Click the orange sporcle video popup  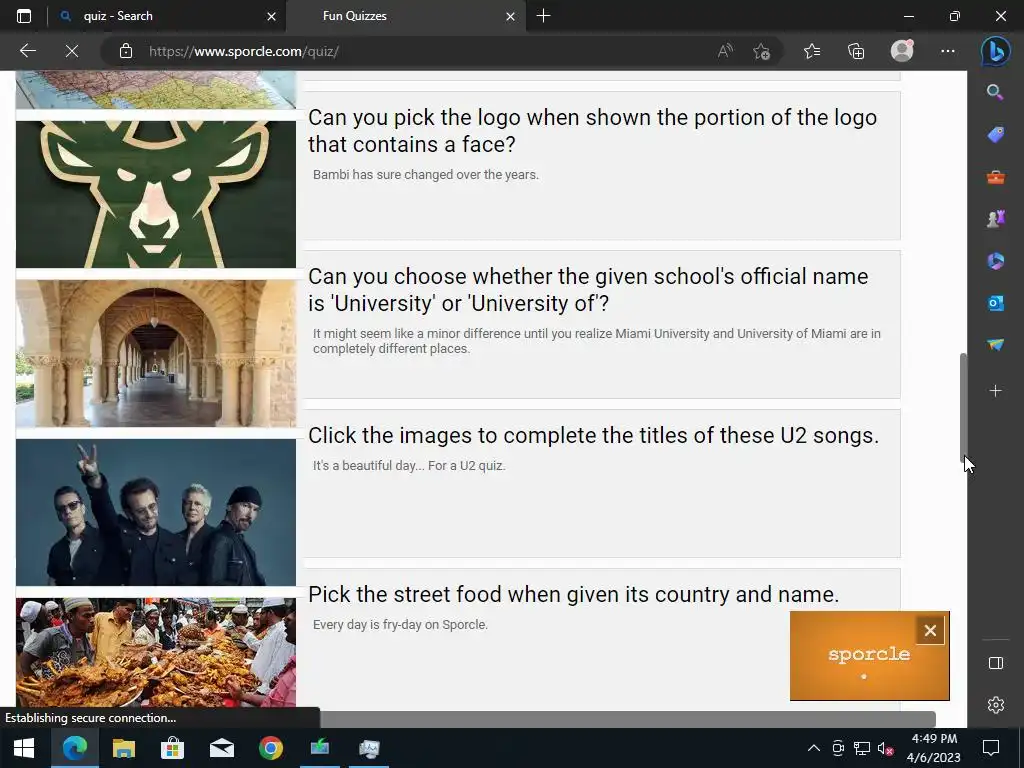(x=869, y=656)
